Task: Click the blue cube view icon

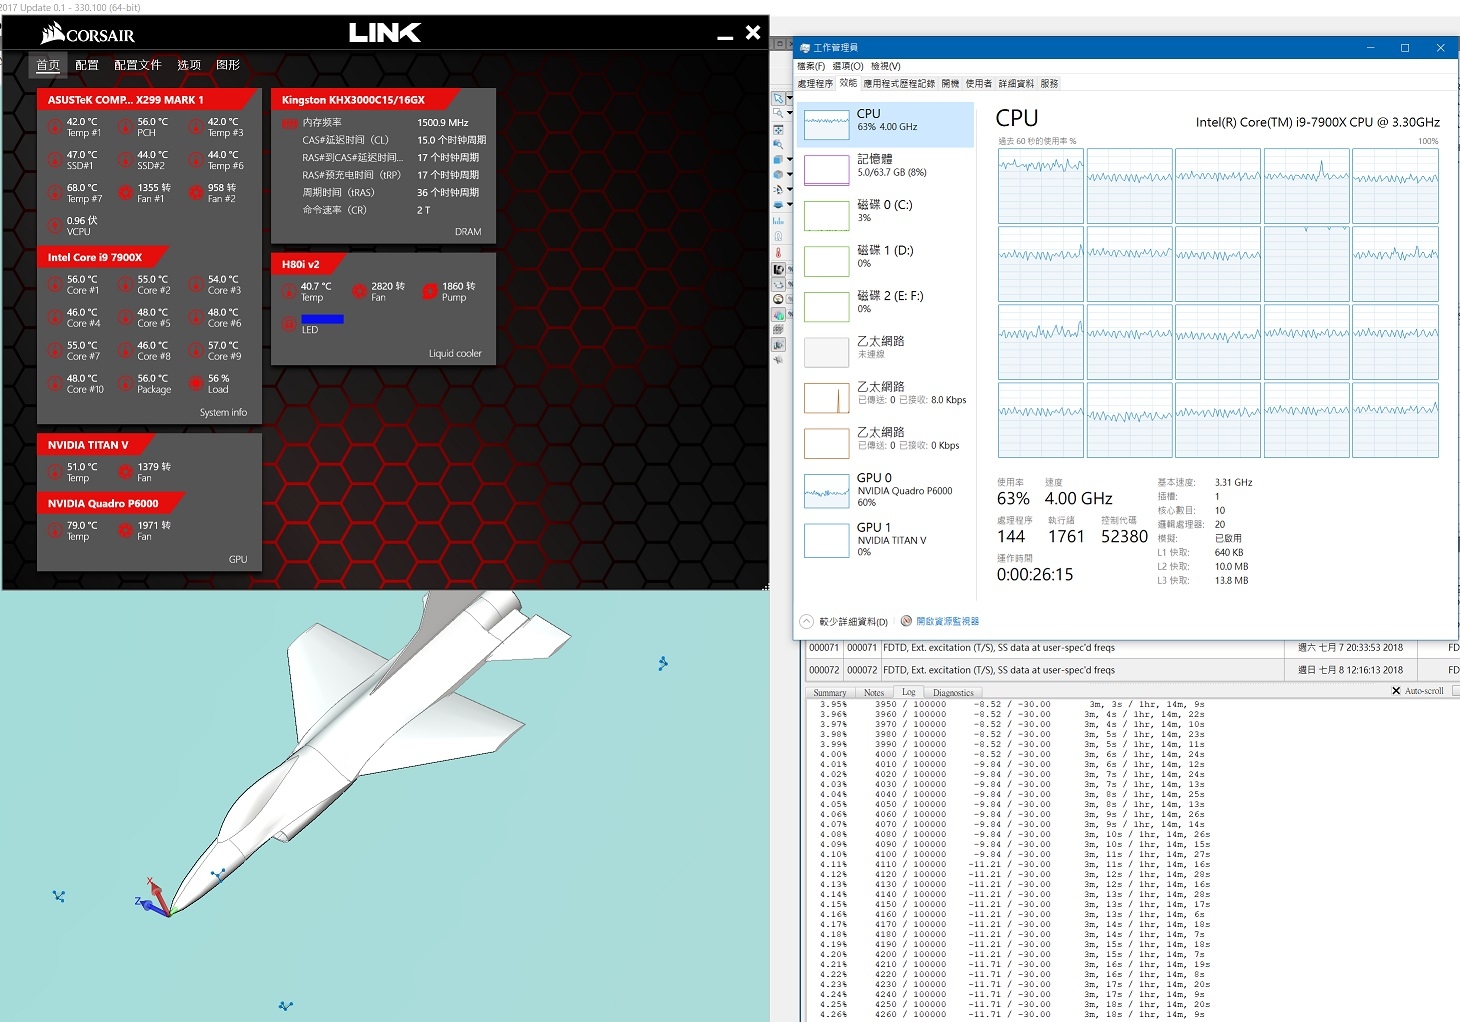Action: pyautogui.click(x=778, y=159)
